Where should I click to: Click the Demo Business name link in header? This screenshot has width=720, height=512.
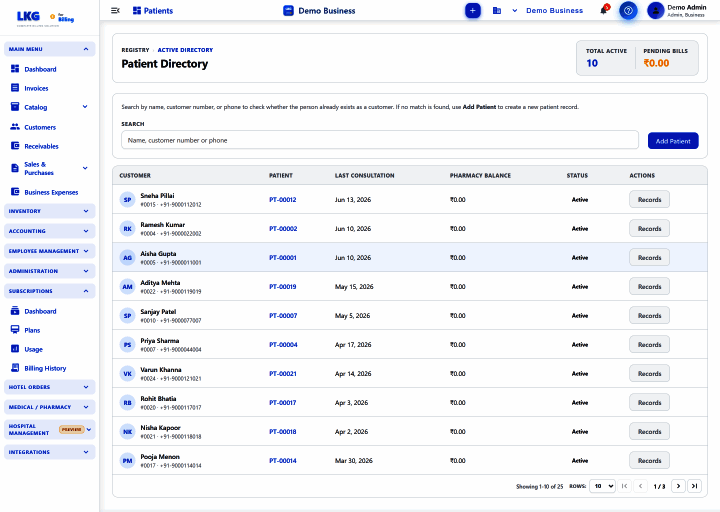(554, 11)
